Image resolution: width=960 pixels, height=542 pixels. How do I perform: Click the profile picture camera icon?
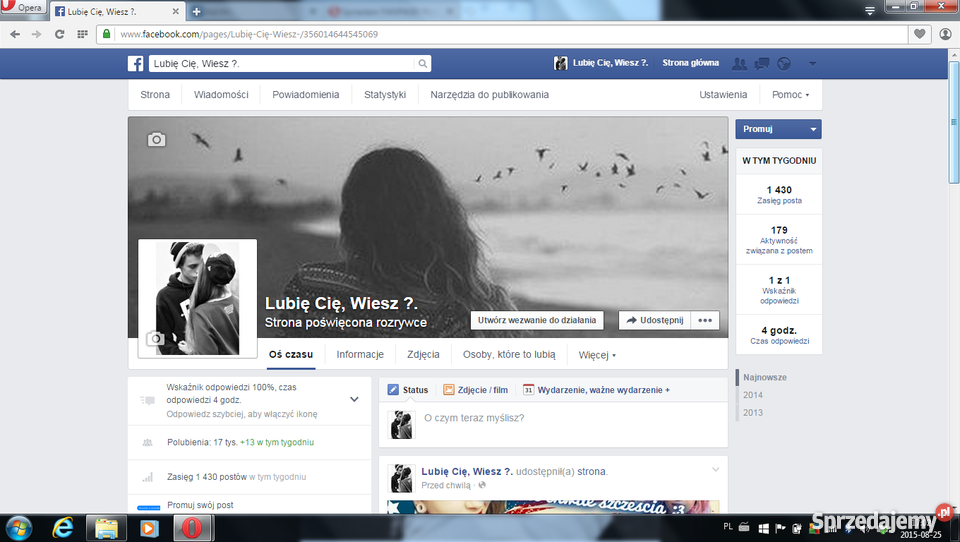click(155, 339)
